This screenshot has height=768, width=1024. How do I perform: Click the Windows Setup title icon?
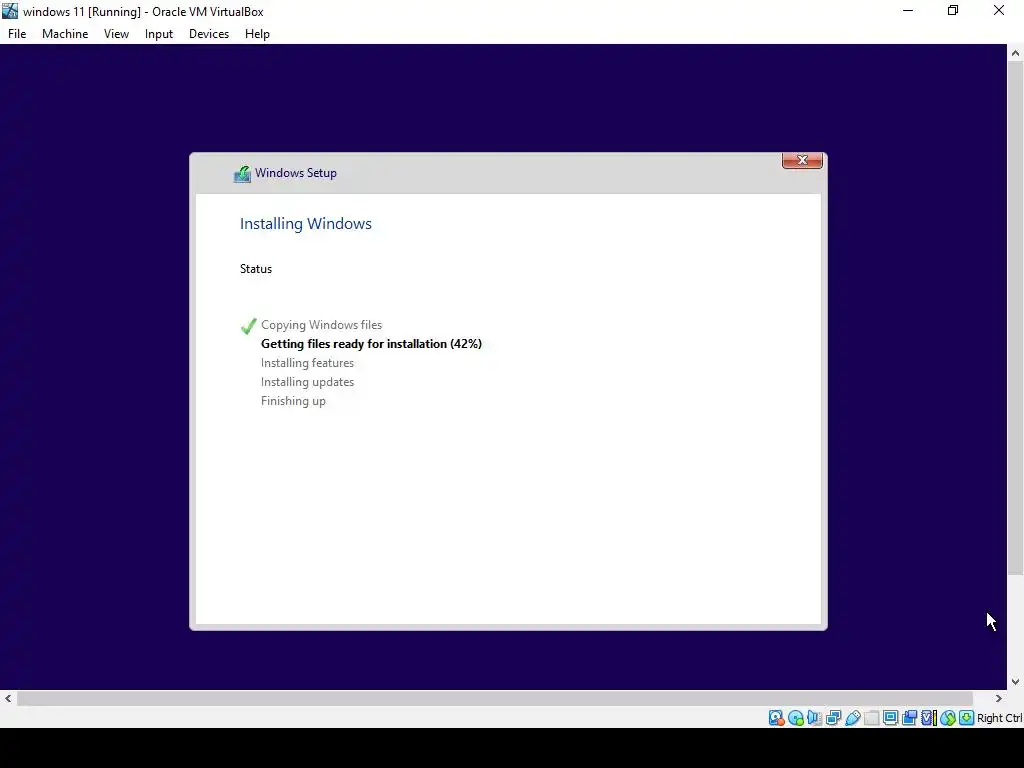(242, 174)
